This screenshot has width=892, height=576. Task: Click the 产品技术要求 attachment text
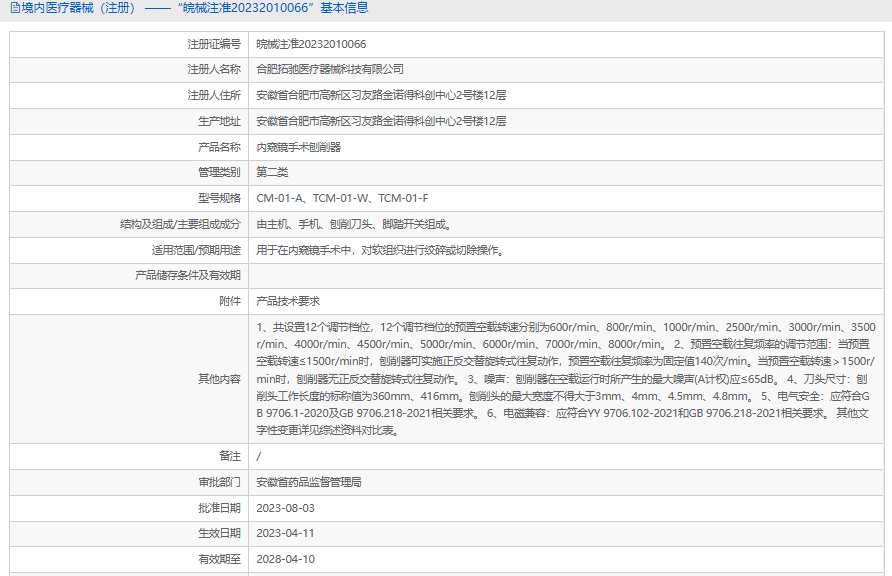[x=288, y=301]
